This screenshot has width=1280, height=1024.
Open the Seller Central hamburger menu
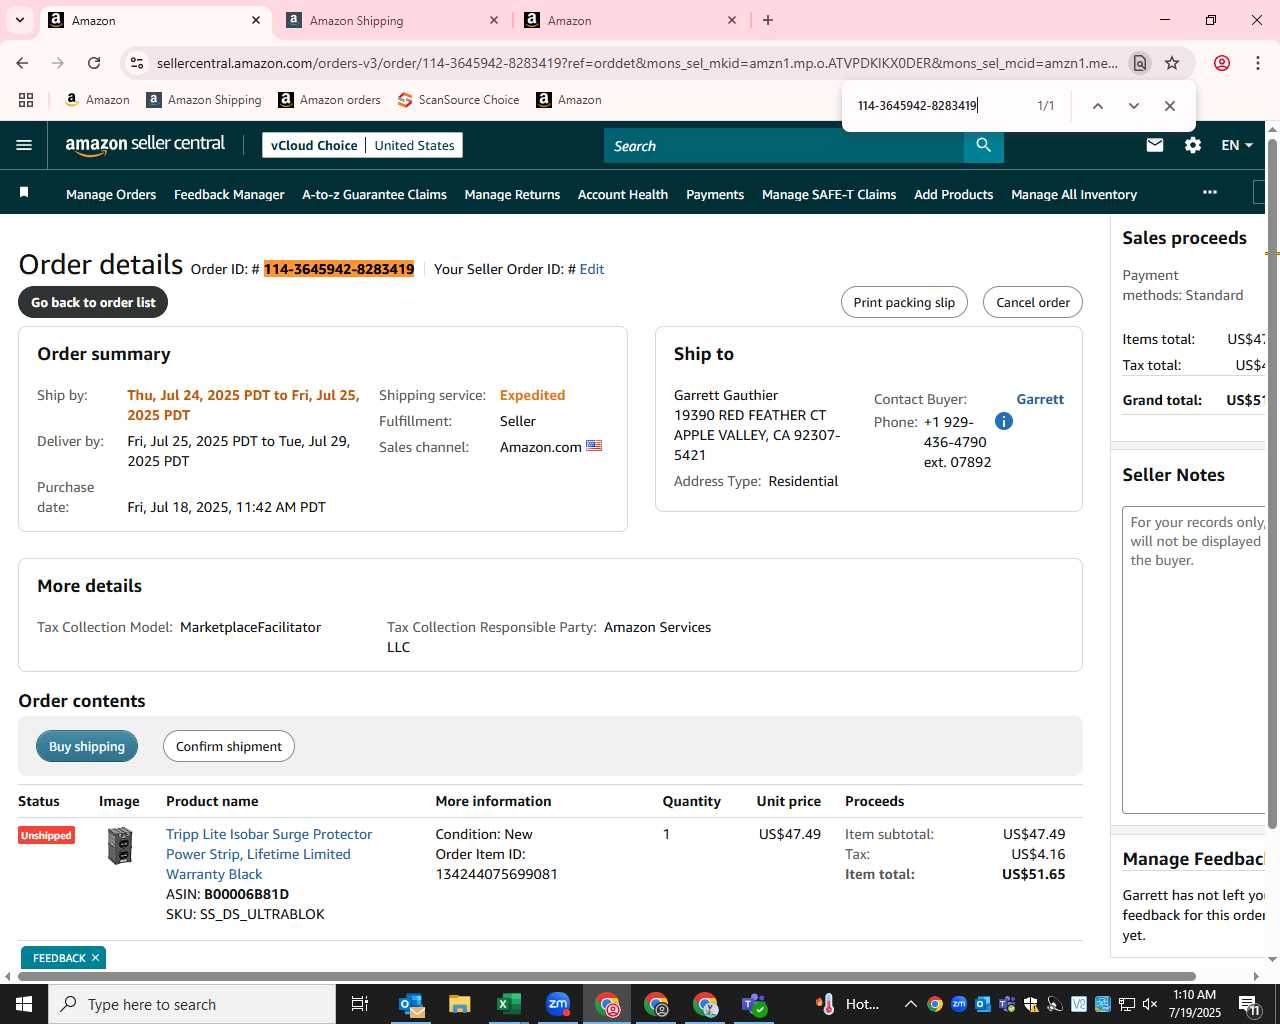[24, 145]
